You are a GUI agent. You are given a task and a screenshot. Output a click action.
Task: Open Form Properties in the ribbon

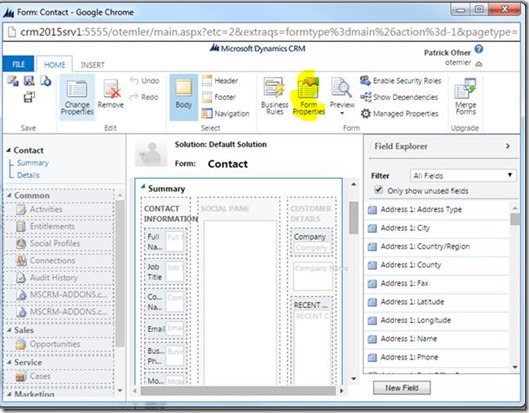(308, 97)
